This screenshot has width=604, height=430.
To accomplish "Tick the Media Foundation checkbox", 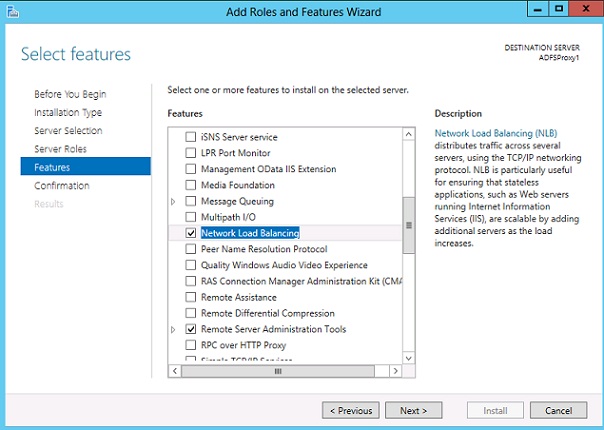I will (191, 185).
